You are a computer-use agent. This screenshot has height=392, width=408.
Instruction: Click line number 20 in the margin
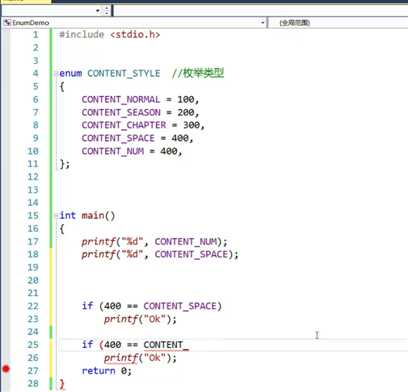click(33, 280)
